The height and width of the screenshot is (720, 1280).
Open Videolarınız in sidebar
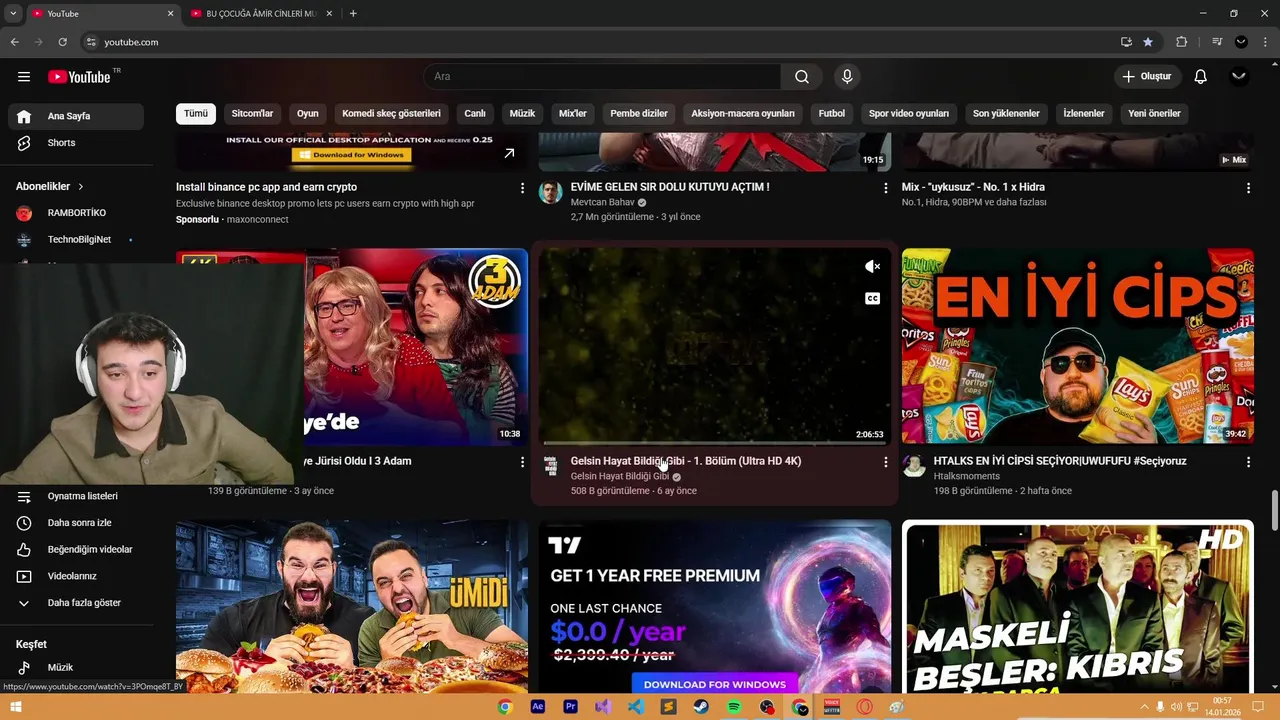(x=76, y=577)
